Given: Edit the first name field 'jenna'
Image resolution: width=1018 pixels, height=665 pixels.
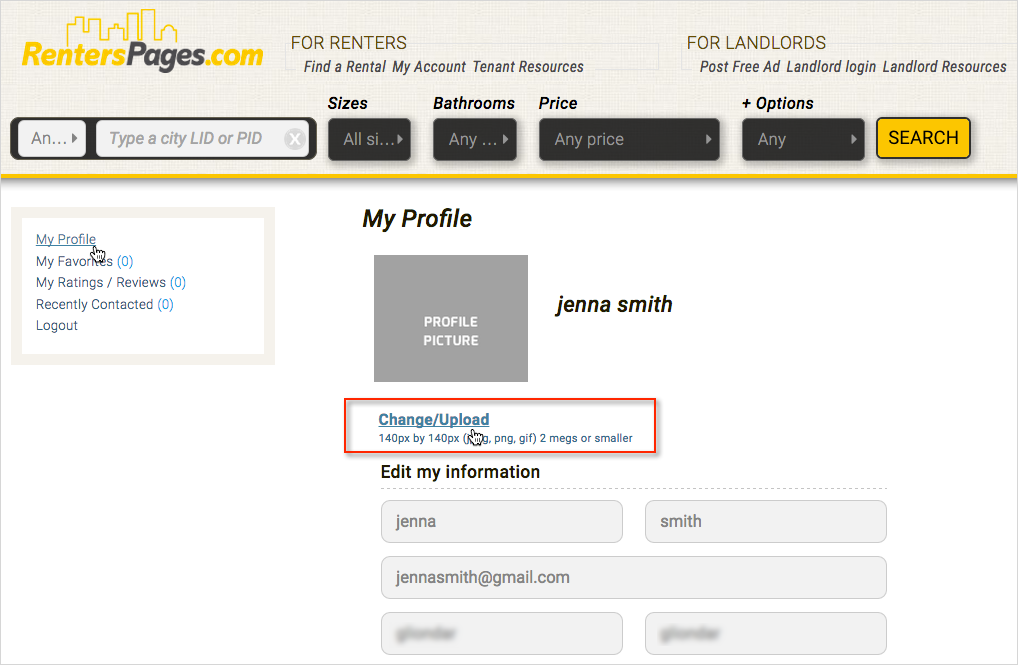Looking at the screenshot, I should click(502, 521).
